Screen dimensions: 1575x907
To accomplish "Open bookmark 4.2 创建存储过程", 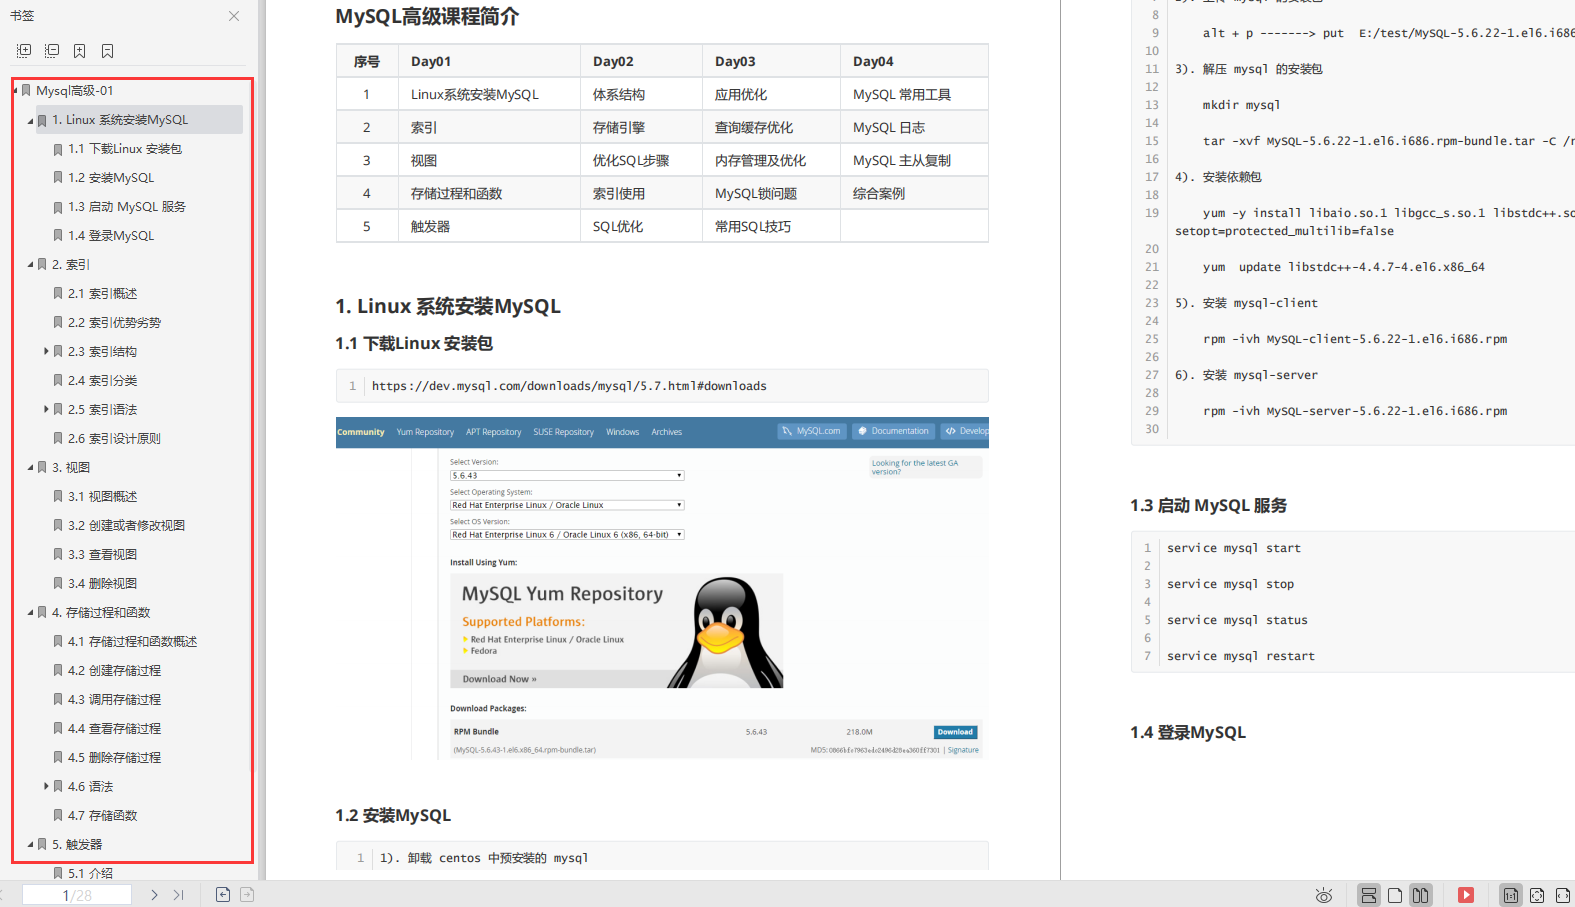I will [114, 671].
